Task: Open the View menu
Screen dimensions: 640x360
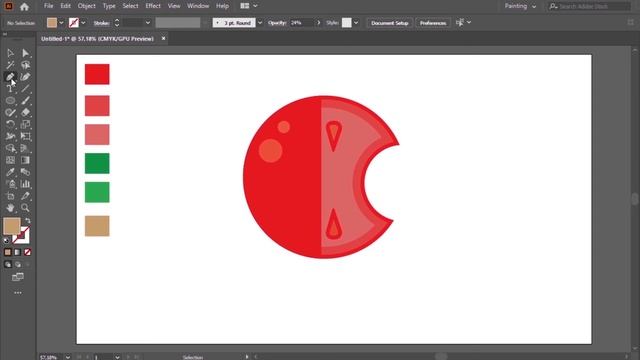Action: click(x=174, y=6)
